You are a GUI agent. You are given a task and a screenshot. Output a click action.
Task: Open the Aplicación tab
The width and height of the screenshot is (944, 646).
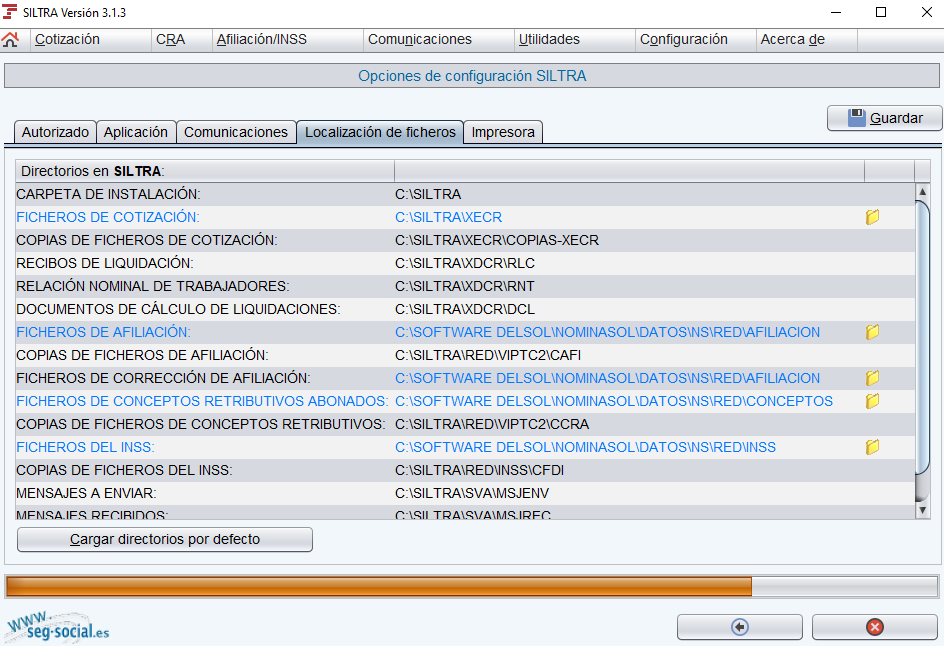pyautogui.click(x=136, y=131)
